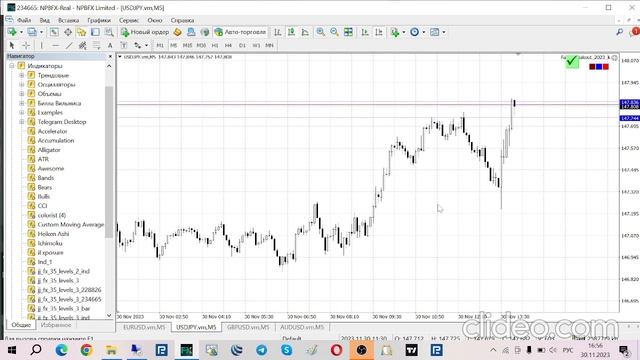Select the crosshair tool
This screenshot has width=640, height=360.
coord(26,45)
